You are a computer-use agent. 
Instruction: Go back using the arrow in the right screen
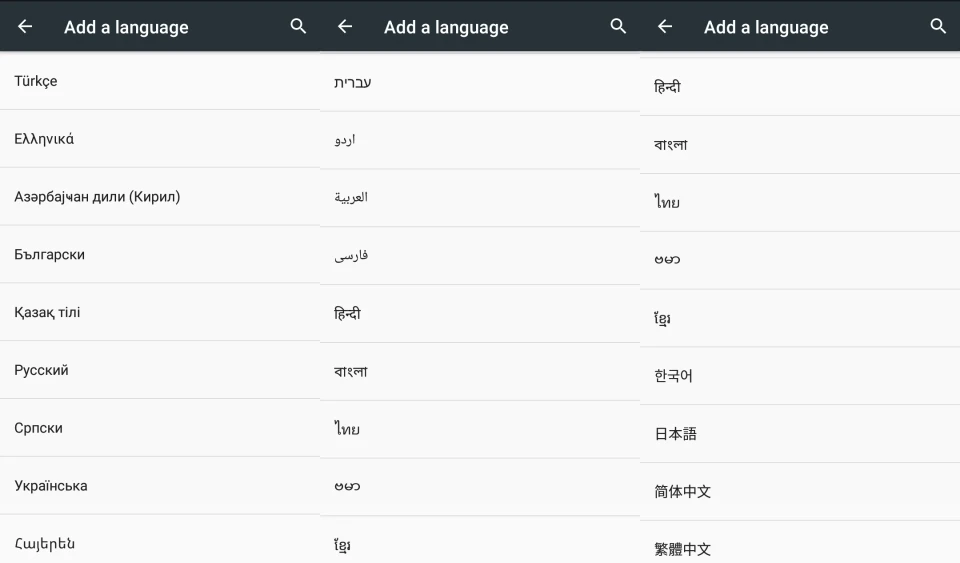pyautogui.click(x=665, y=26)
